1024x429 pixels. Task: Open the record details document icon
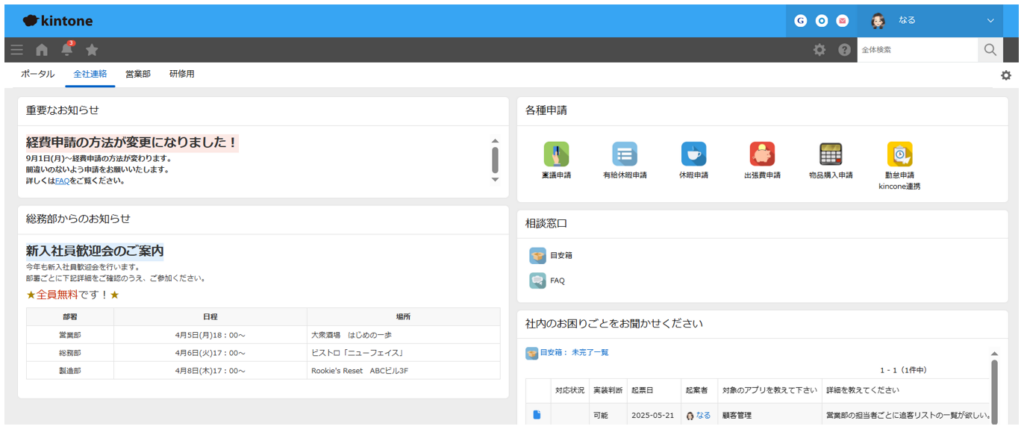pyautogui.click(x=537, y=415)
